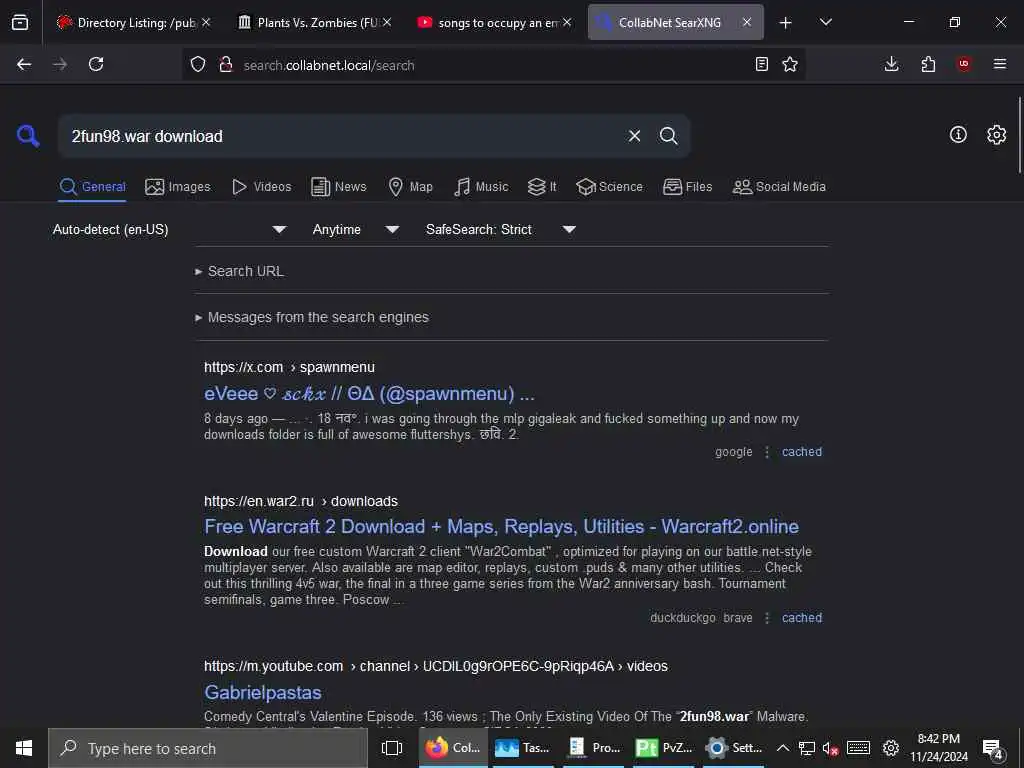
Task: Close the songs to occupy tab
Action: click(x=566, y=22)
